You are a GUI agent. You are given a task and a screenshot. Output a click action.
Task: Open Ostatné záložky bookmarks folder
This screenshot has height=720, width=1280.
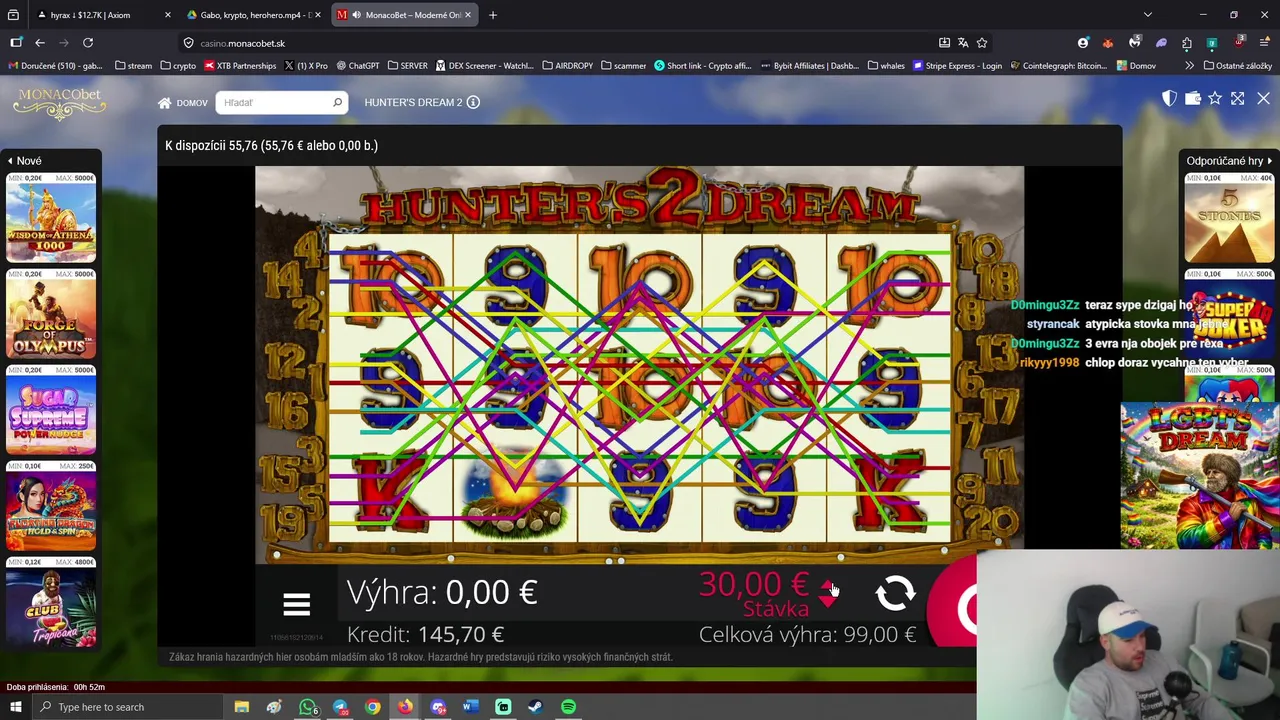(1238, 66)
